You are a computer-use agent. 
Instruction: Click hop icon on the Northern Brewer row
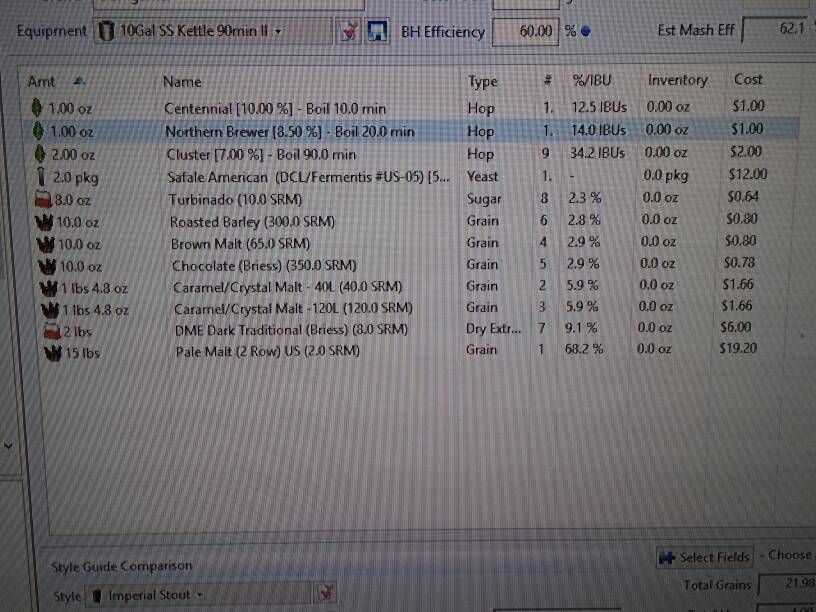pos(38,131)
